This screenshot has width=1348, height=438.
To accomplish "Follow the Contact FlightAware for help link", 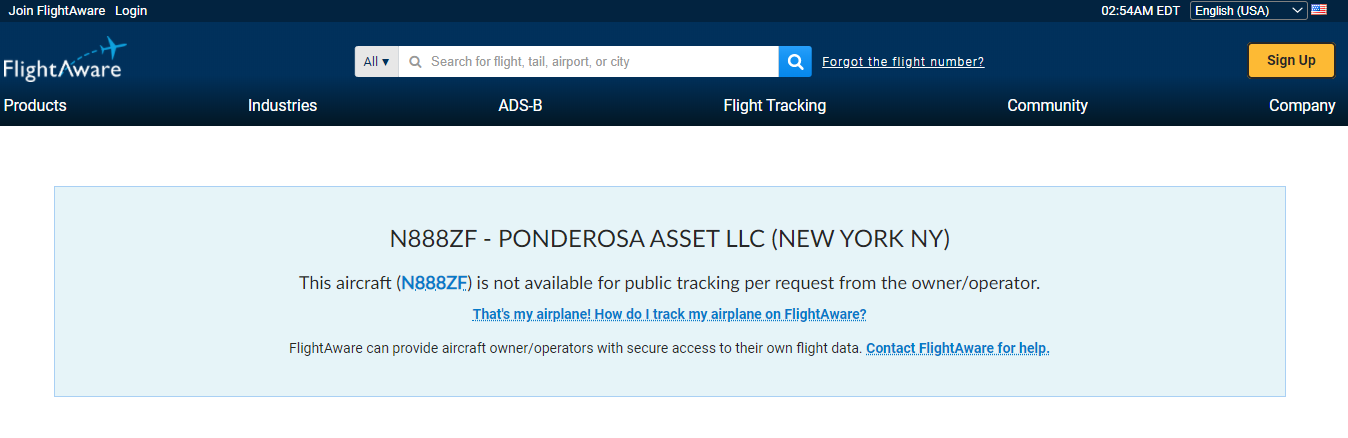I will click(957, 348).
